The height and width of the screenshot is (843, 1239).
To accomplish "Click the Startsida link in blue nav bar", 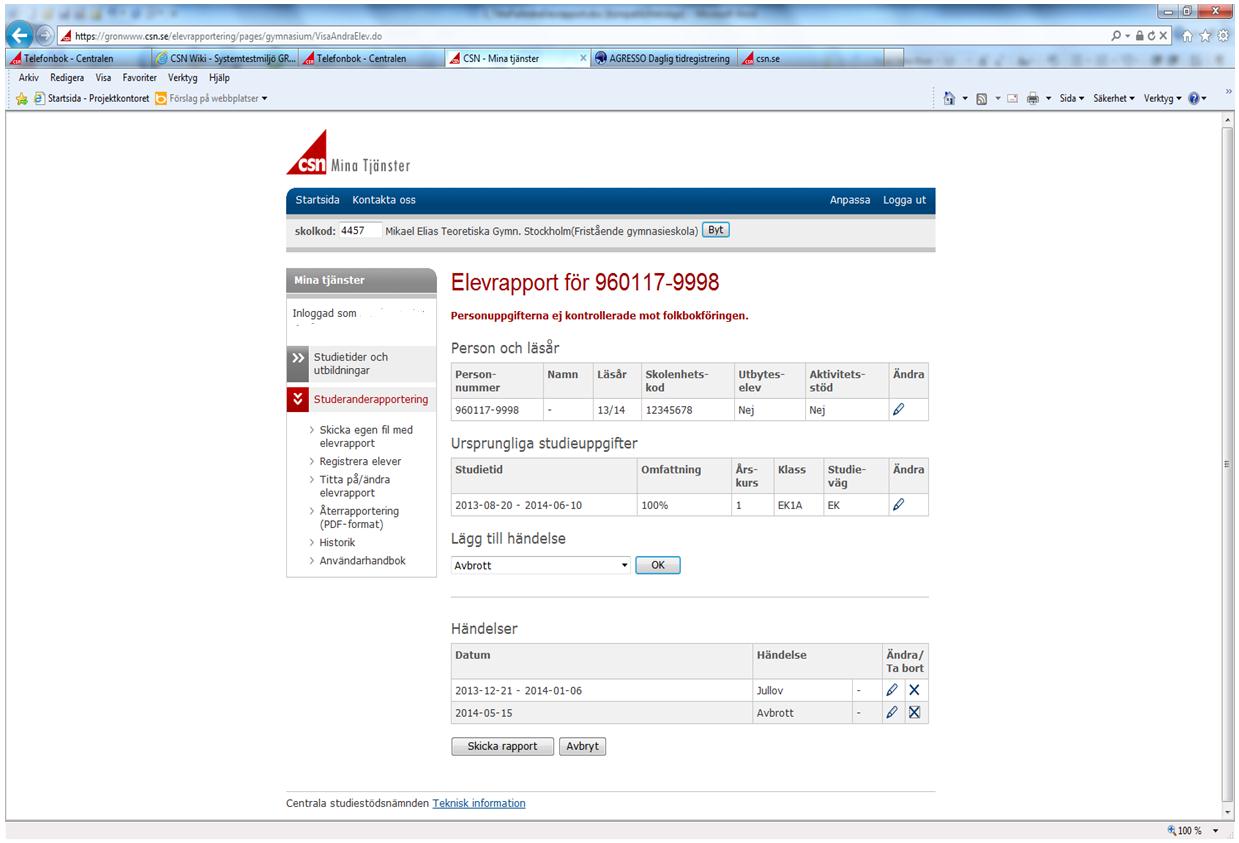I will coord(317,200).
